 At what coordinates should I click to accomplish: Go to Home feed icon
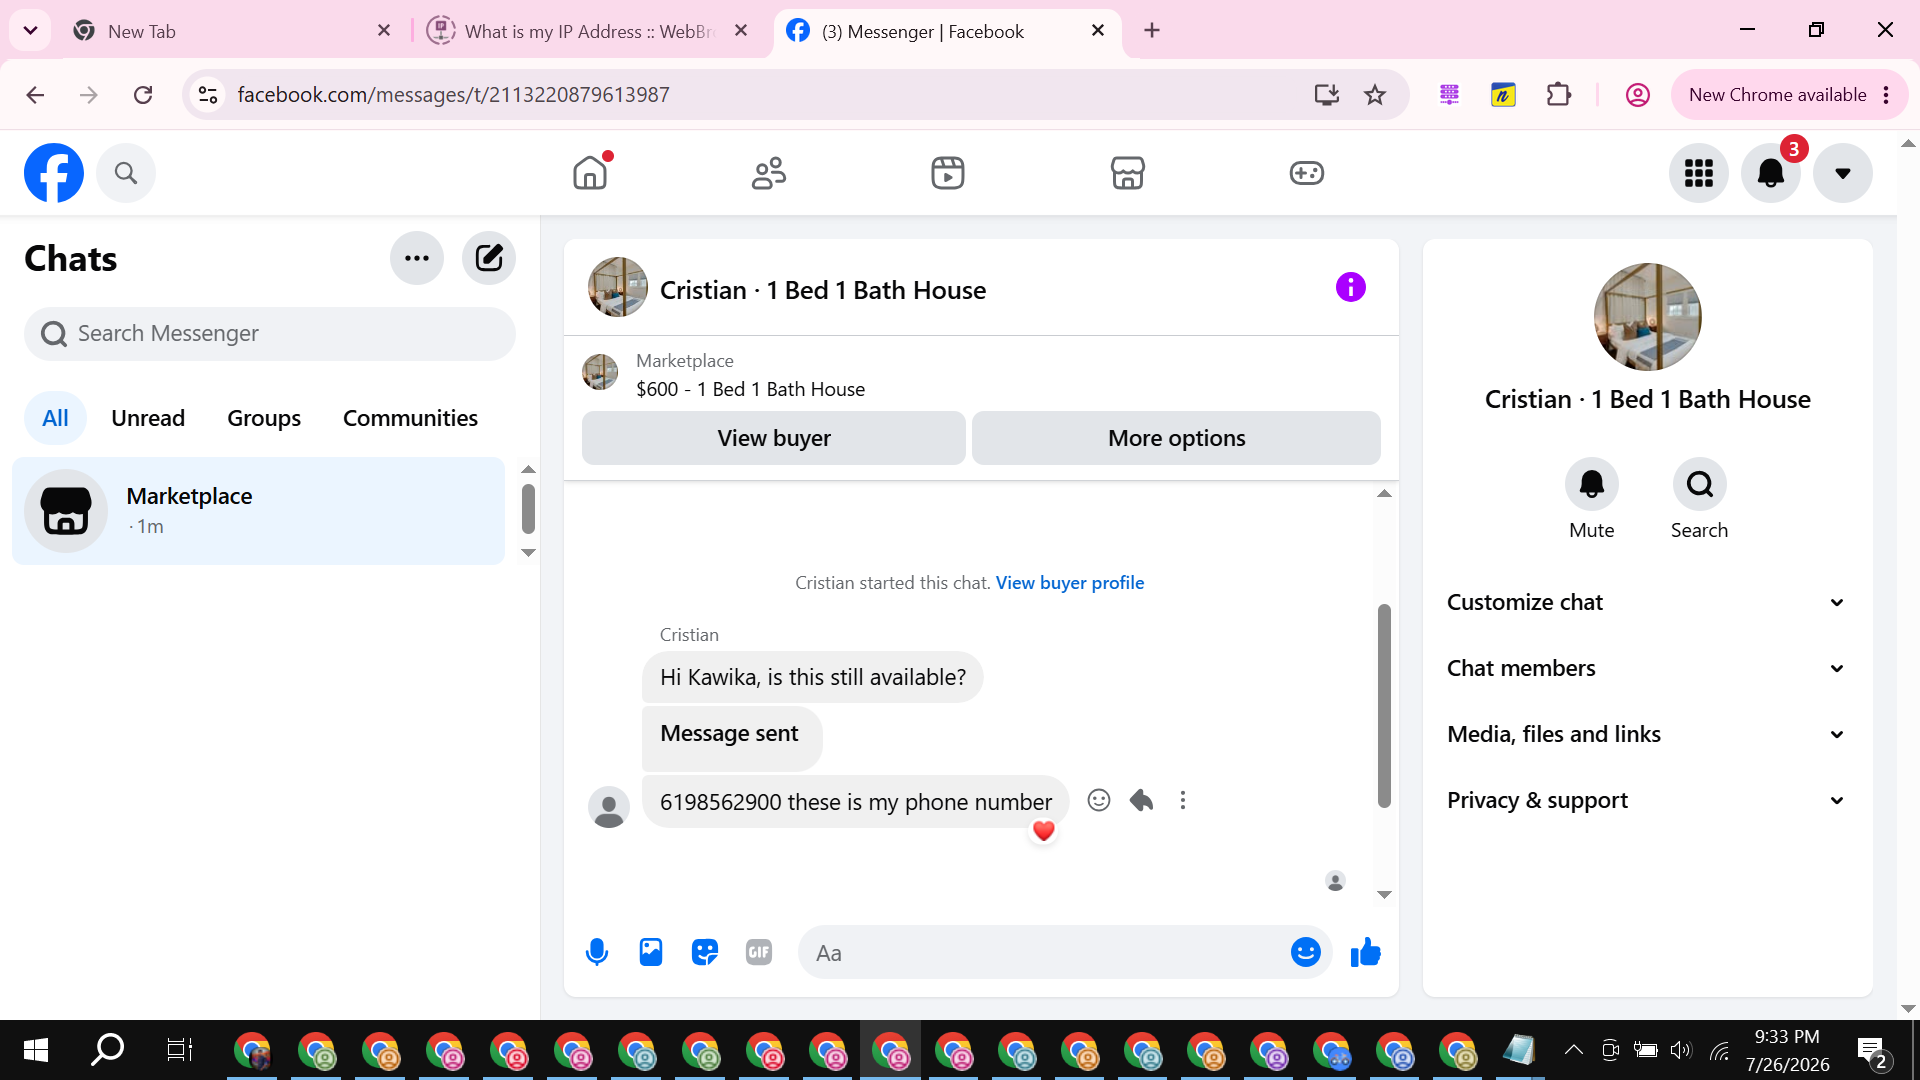point(590,173)
